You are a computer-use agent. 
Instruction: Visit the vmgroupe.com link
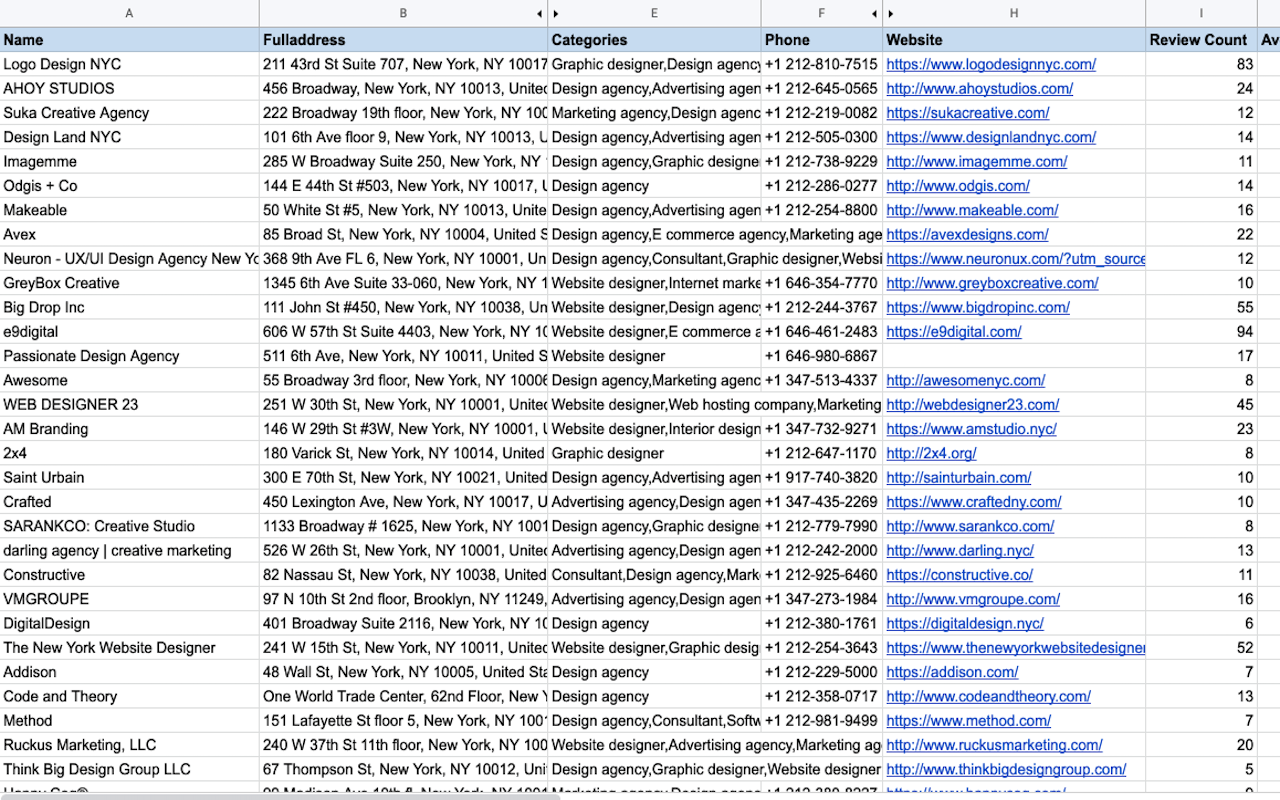pyautogui.click(x=973, y=599)
